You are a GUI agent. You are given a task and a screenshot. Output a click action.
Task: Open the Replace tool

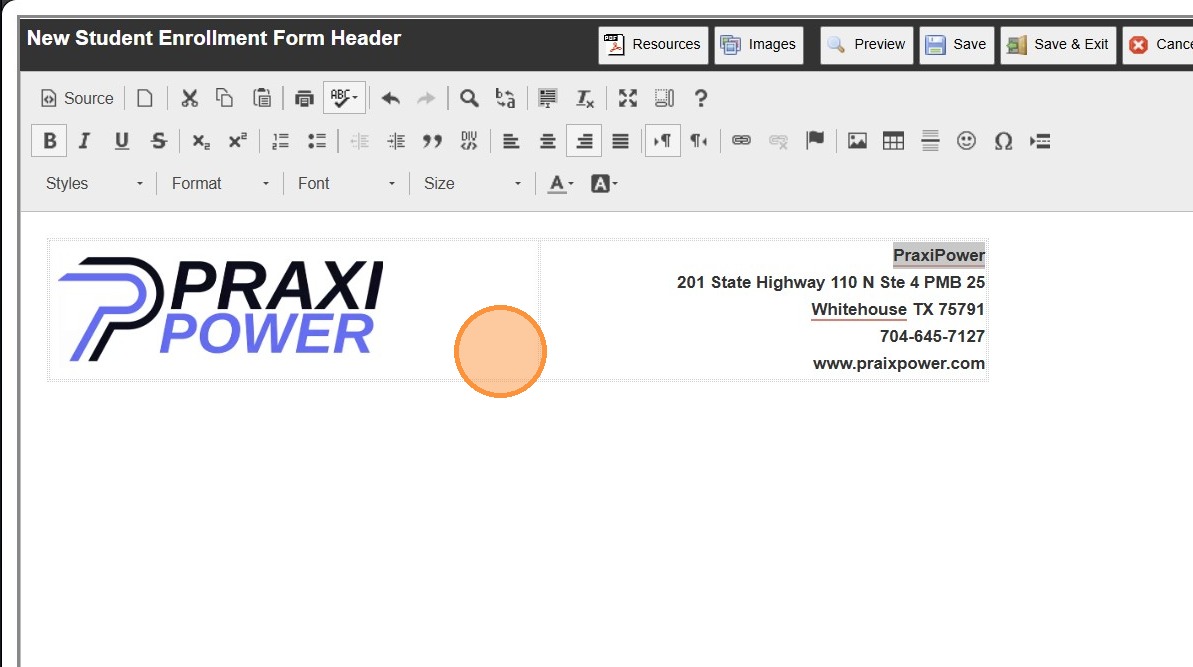(505, 98)
